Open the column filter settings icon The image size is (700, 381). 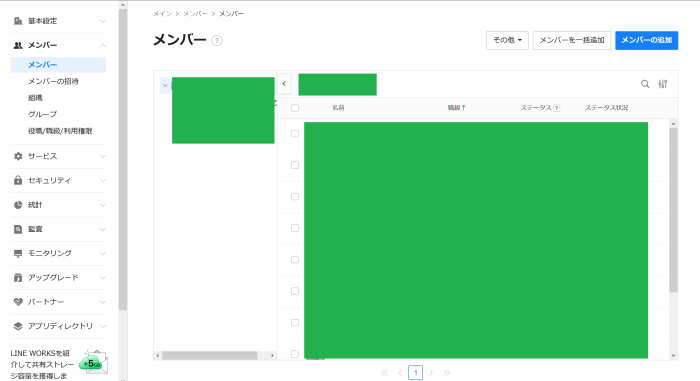(662, 84)
